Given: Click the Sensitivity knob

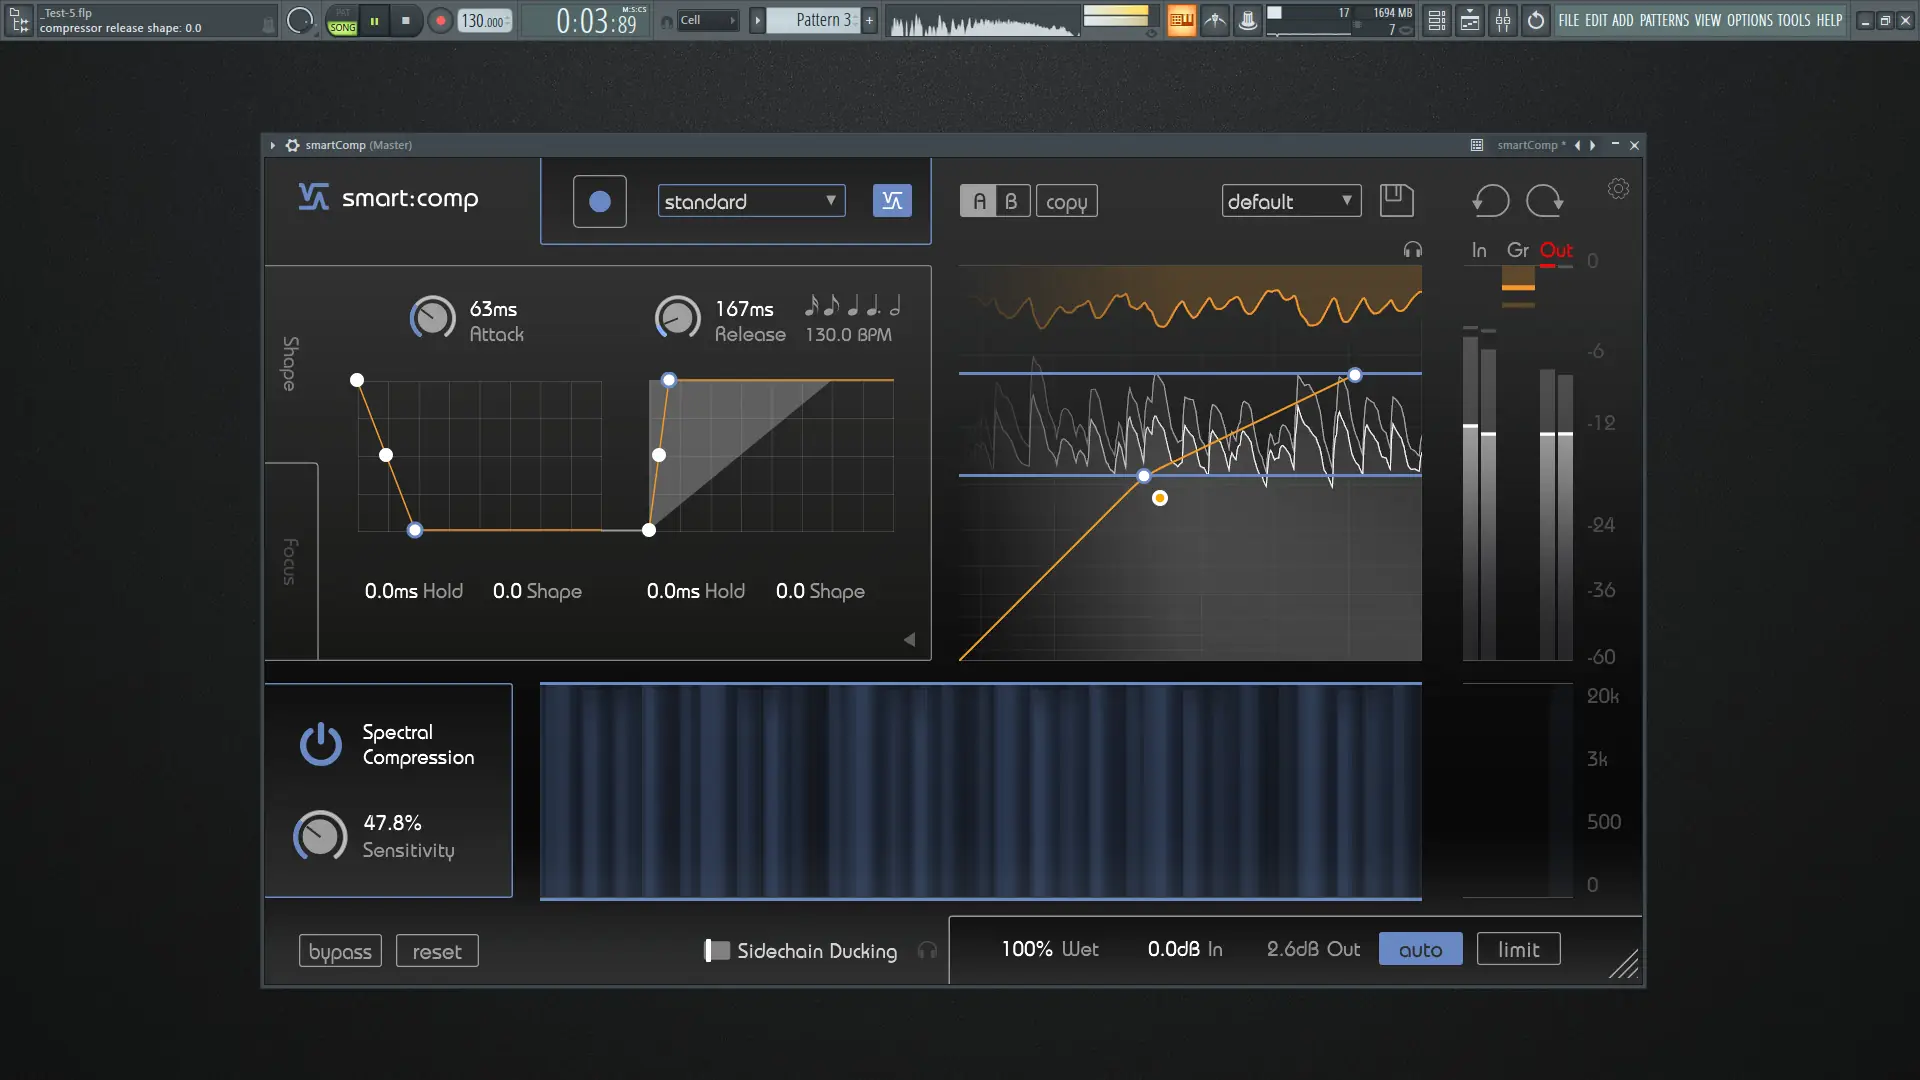Looking at the screenshot, I should click(320, 836).
